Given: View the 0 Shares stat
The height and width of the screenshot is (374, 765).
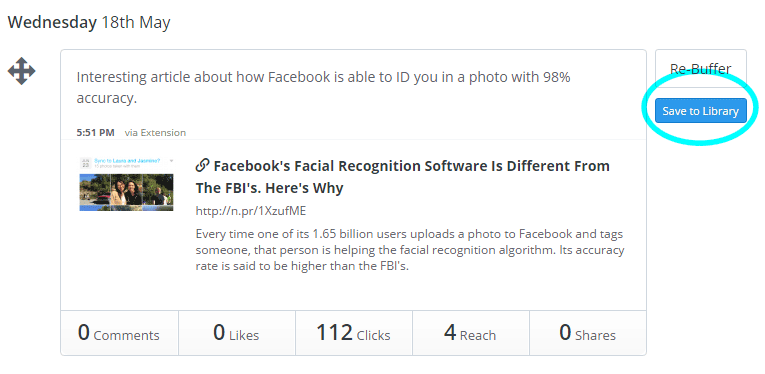Looking at the screenshot, I should pyautogui.click(x=587, y=333).
